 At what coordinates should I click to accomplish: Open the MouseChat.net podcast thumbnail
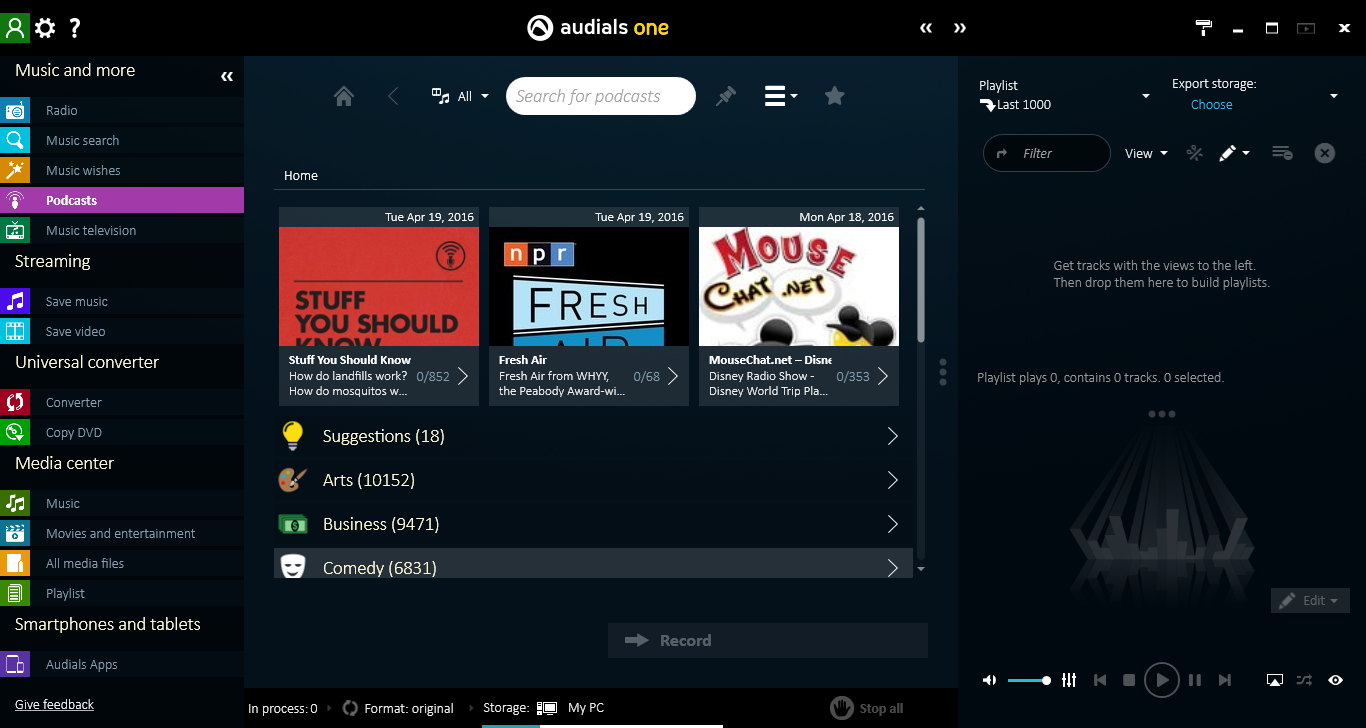[799, 287]
